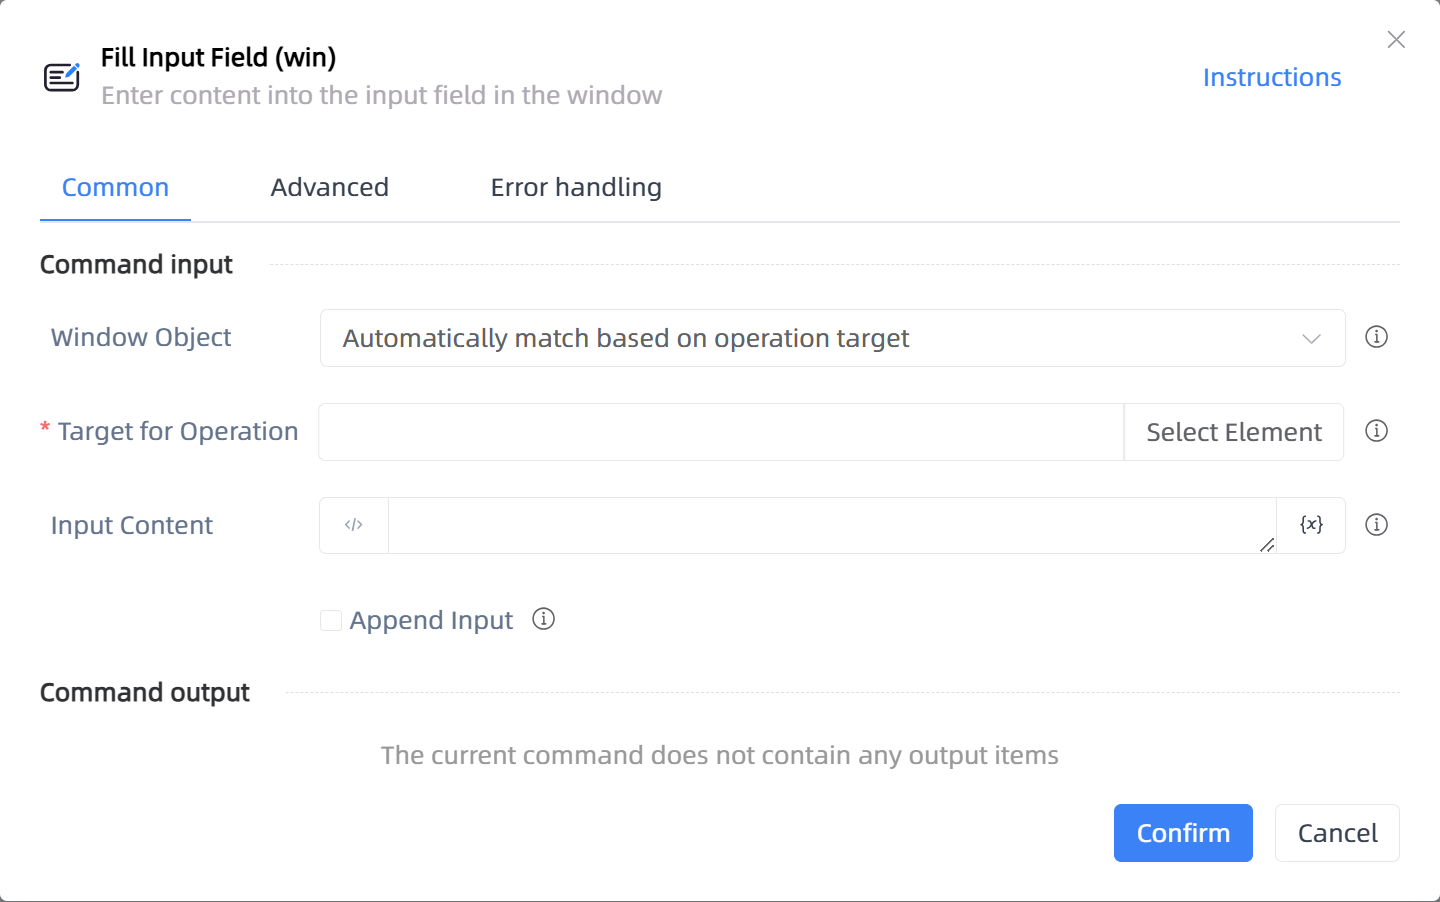Image resolution: width=1440 pixels, height=902 pixels.
Task: Switch to the Advanced tab
Action: click(x=329, y=187)
